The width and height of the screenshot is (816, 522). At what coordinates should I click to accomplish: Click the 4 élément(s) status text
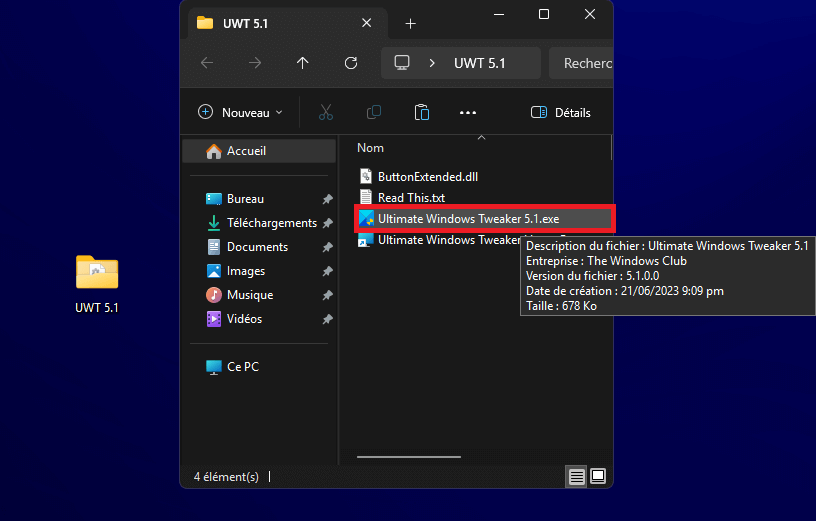pos(226,477)
